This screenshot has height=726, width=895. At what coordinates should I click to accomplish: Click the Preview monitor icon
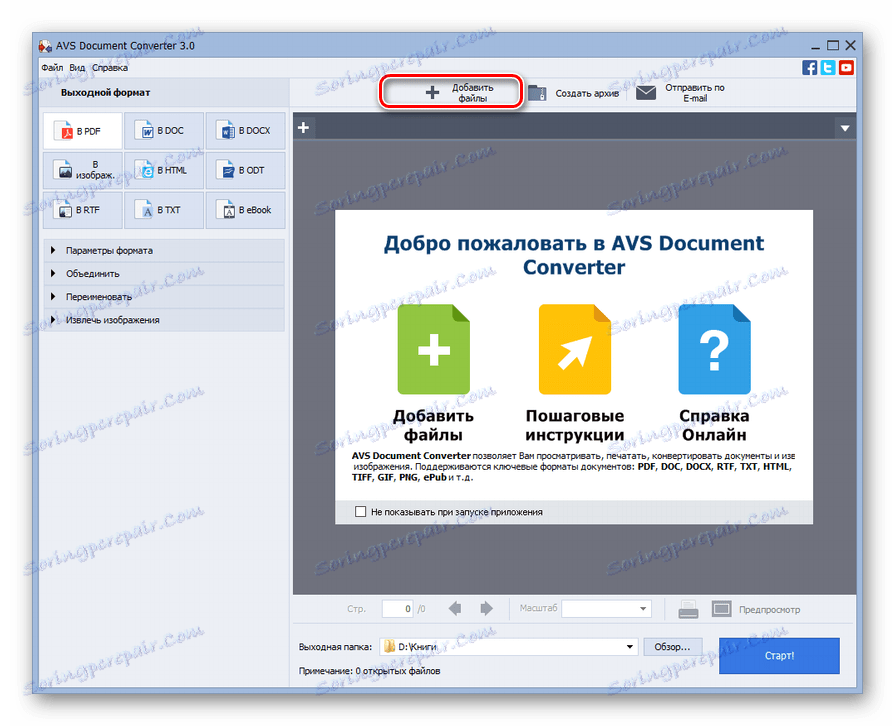(x=721, y=609)
